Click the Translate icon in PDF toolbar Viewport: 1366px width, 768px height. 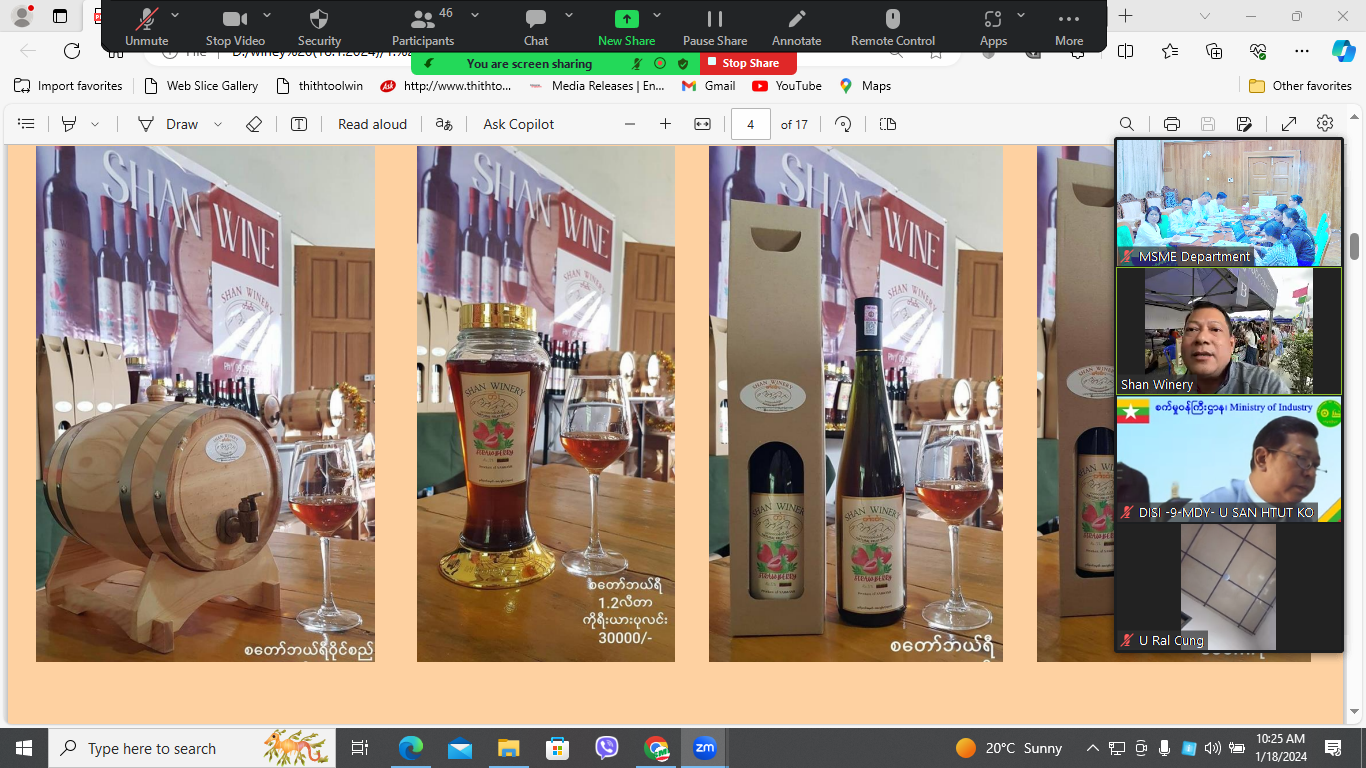tap(444, 124)
